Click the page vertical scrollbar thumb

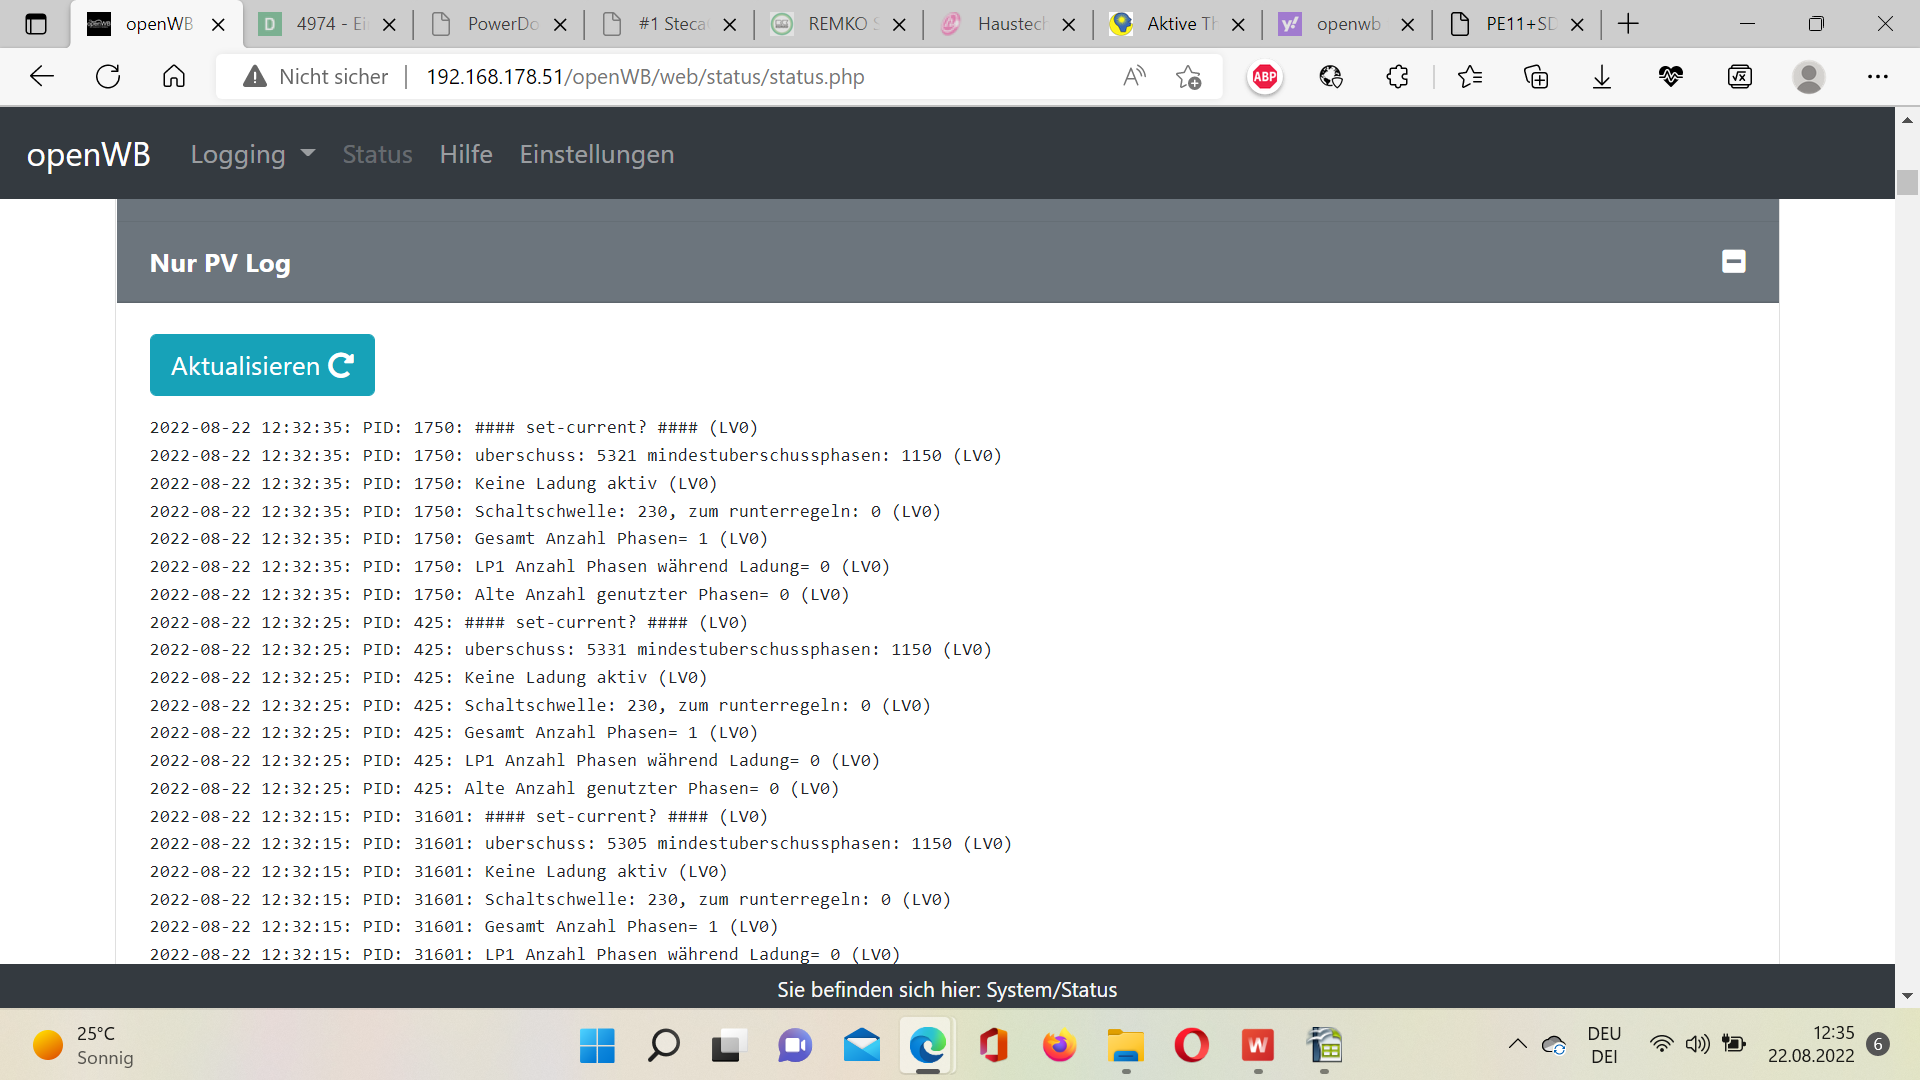point(1907,182)
